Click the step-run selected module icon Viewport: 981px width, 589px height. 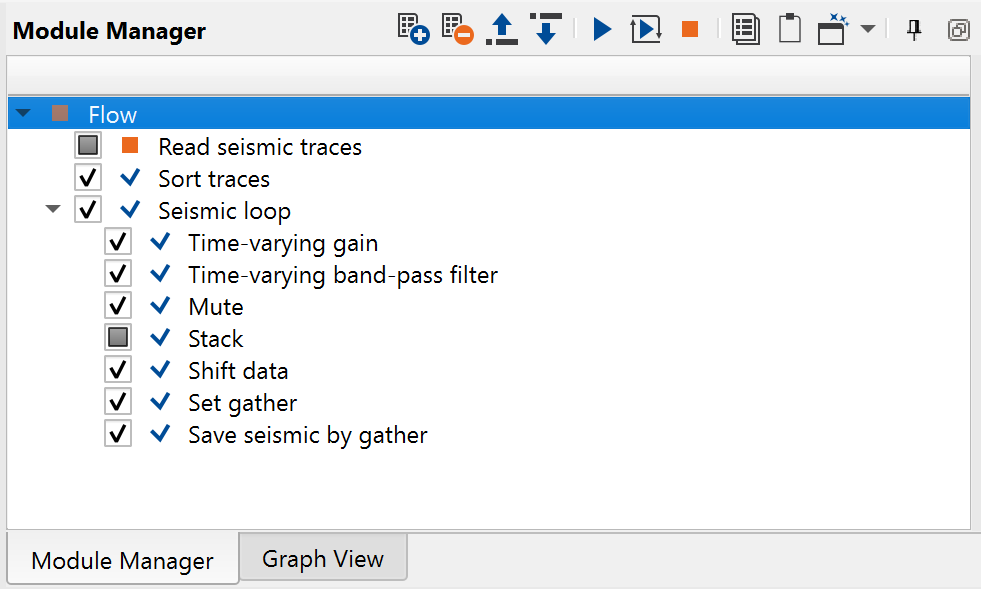point(646,29)
